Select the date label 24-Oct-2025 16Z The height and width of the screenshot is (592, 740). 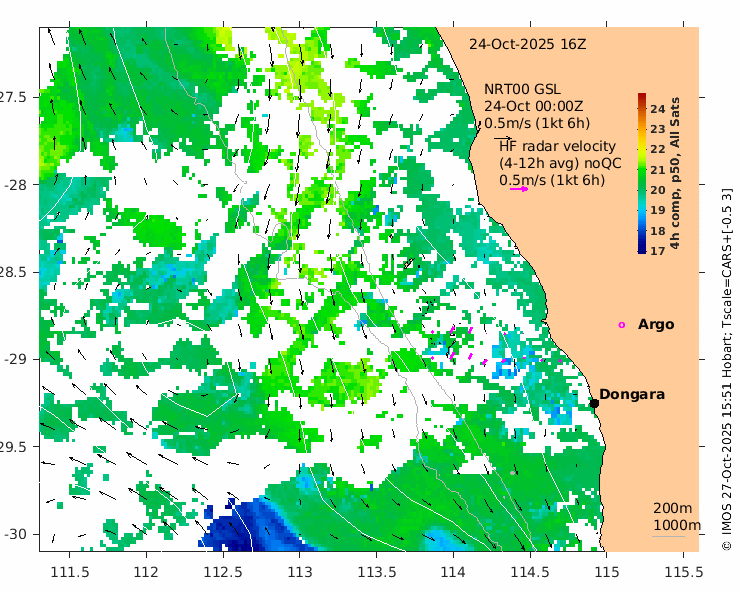tap(527, 44)
